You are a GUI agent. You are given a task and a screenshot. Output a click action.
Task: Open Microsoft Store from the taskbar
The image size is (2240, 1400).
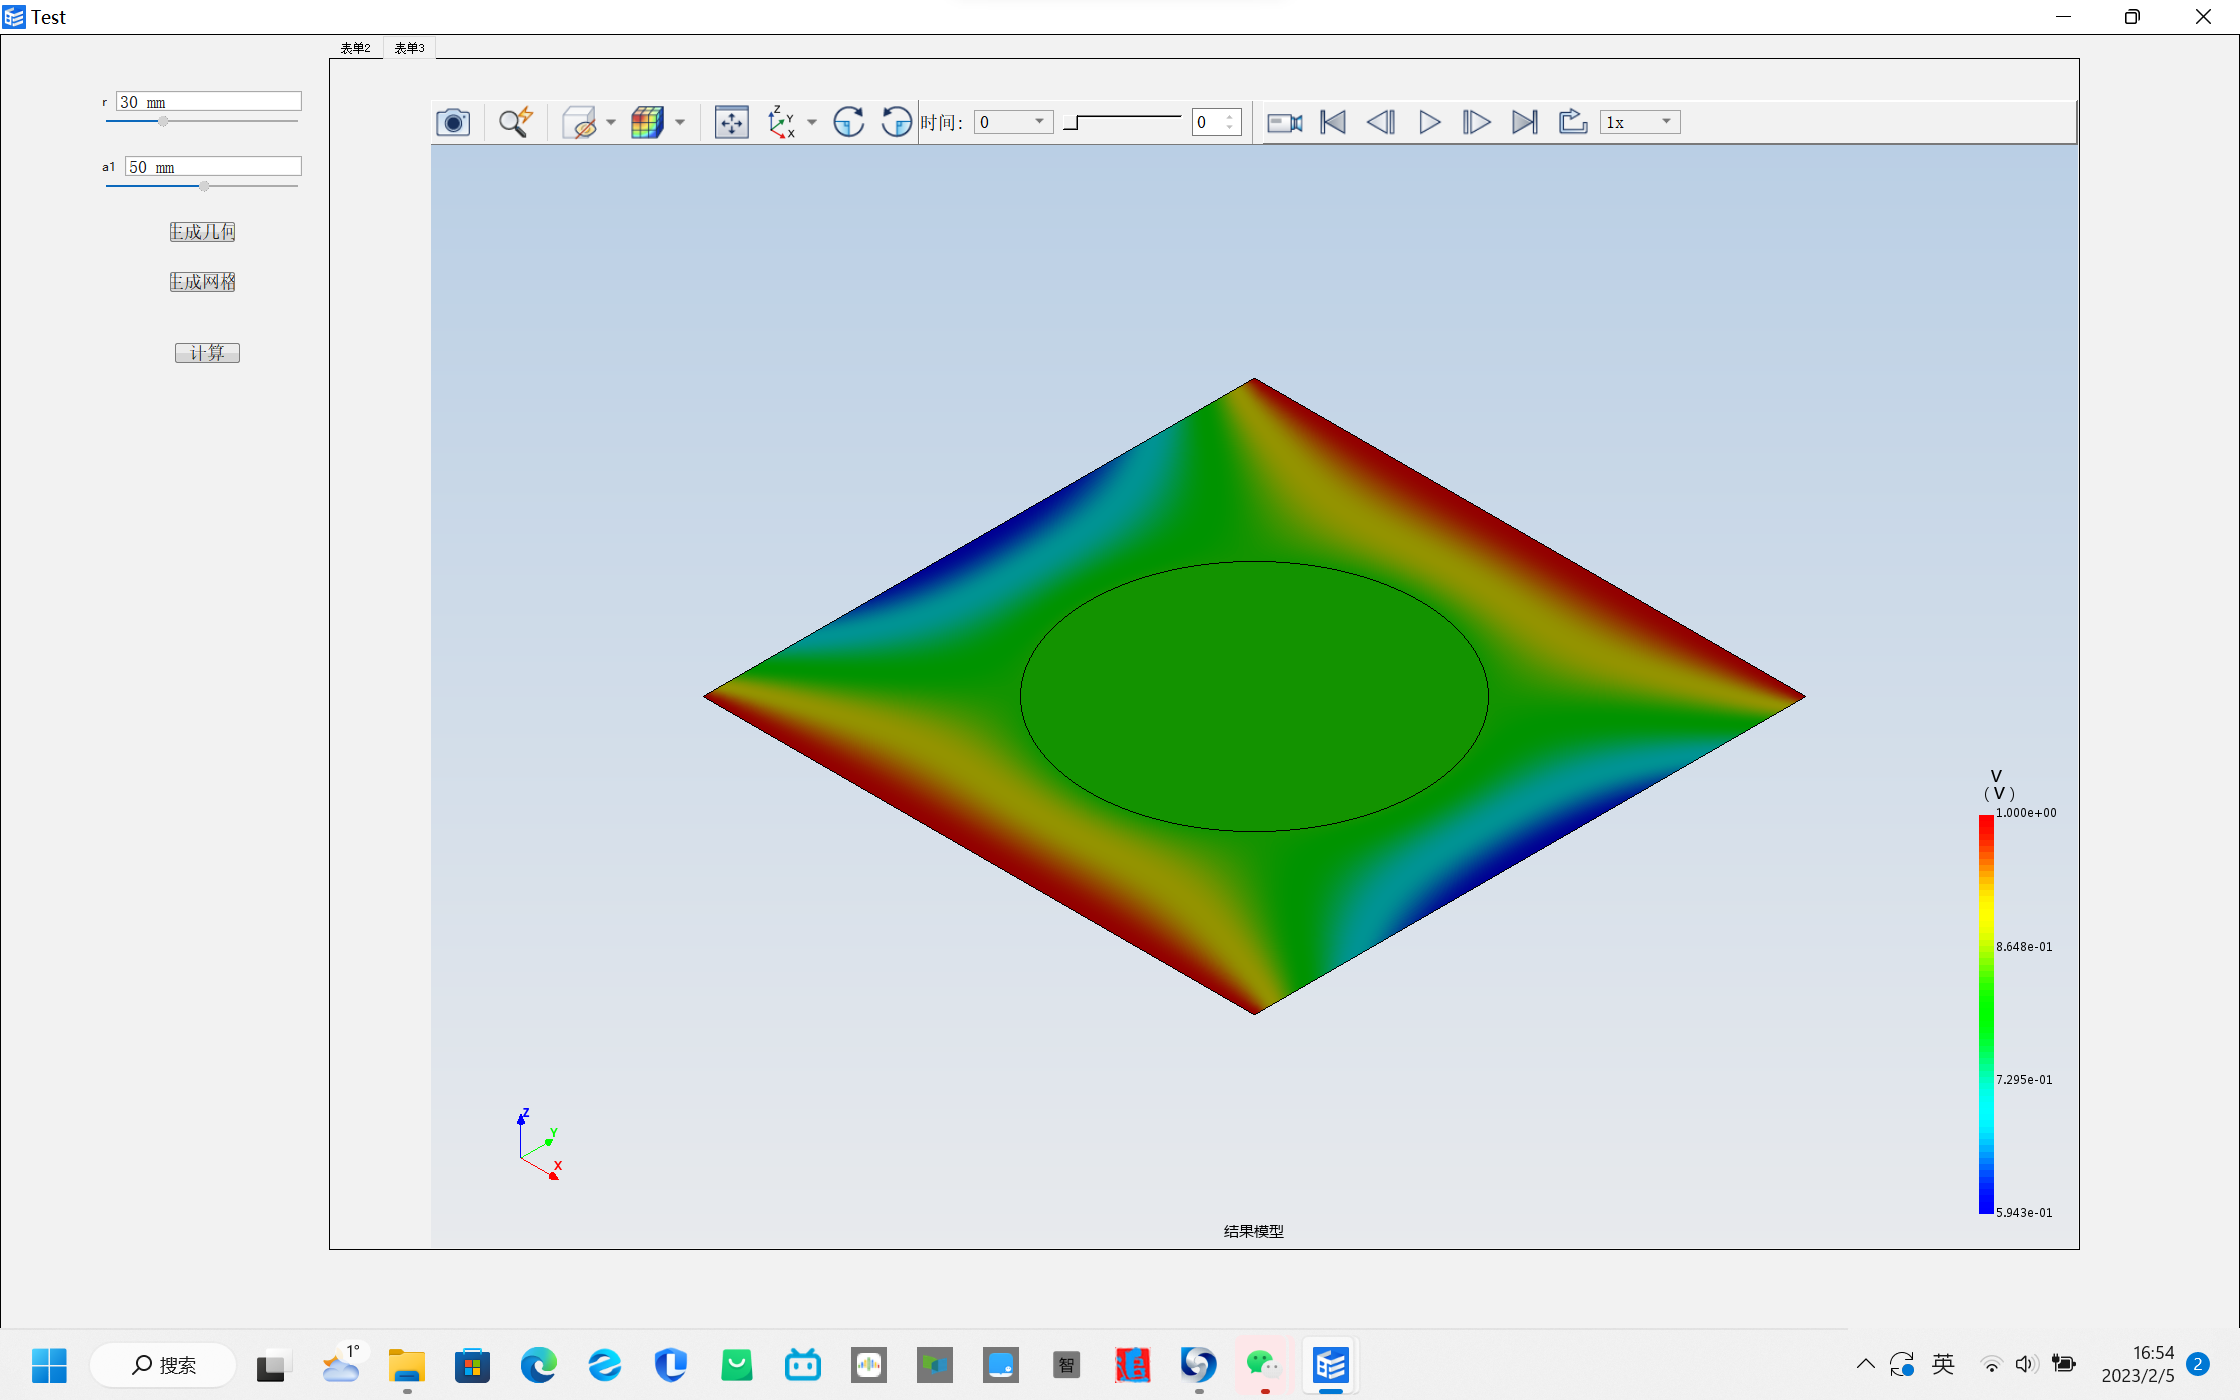pyautogui.click(x=472, y=1365)
